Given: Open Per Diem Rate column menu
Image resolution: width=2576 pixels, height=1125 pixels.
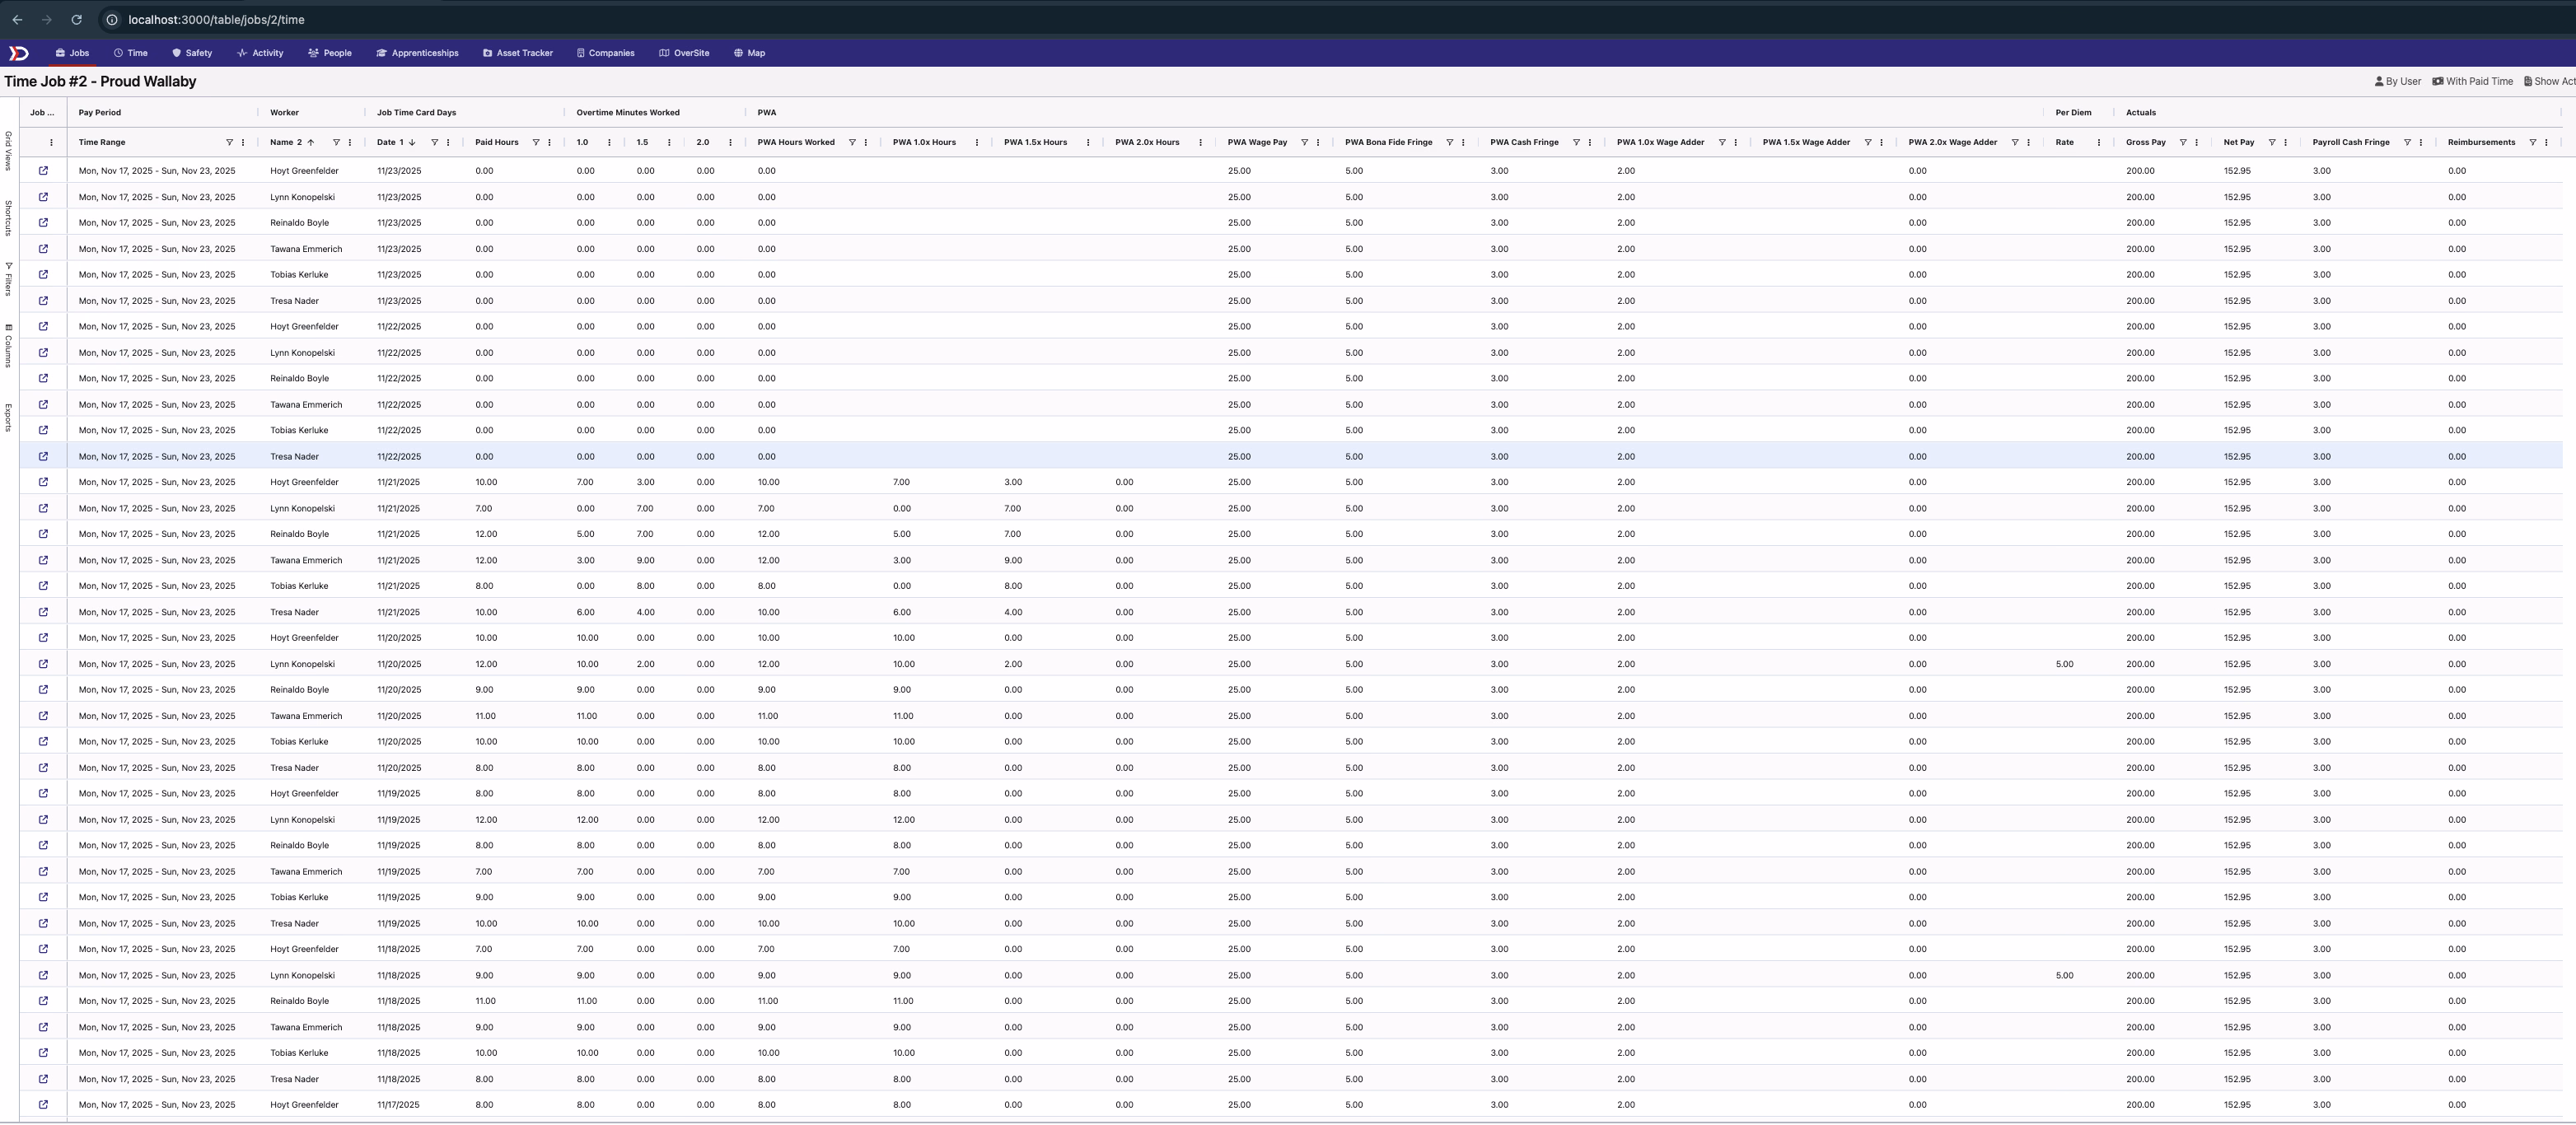Looking at the screenshot, I should [2098, 142].
